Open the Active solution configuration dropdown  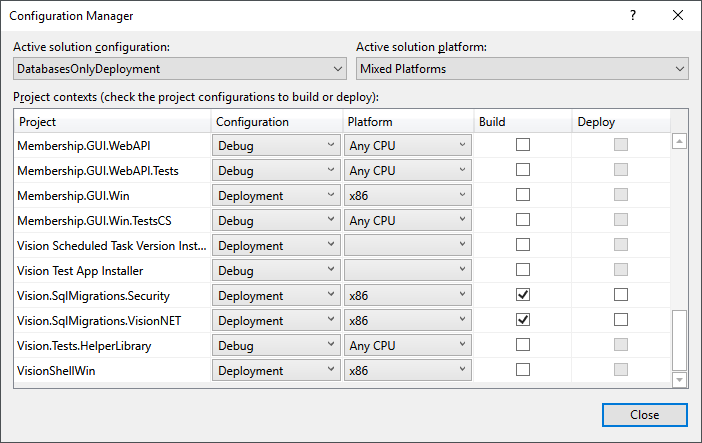(180, 69)
